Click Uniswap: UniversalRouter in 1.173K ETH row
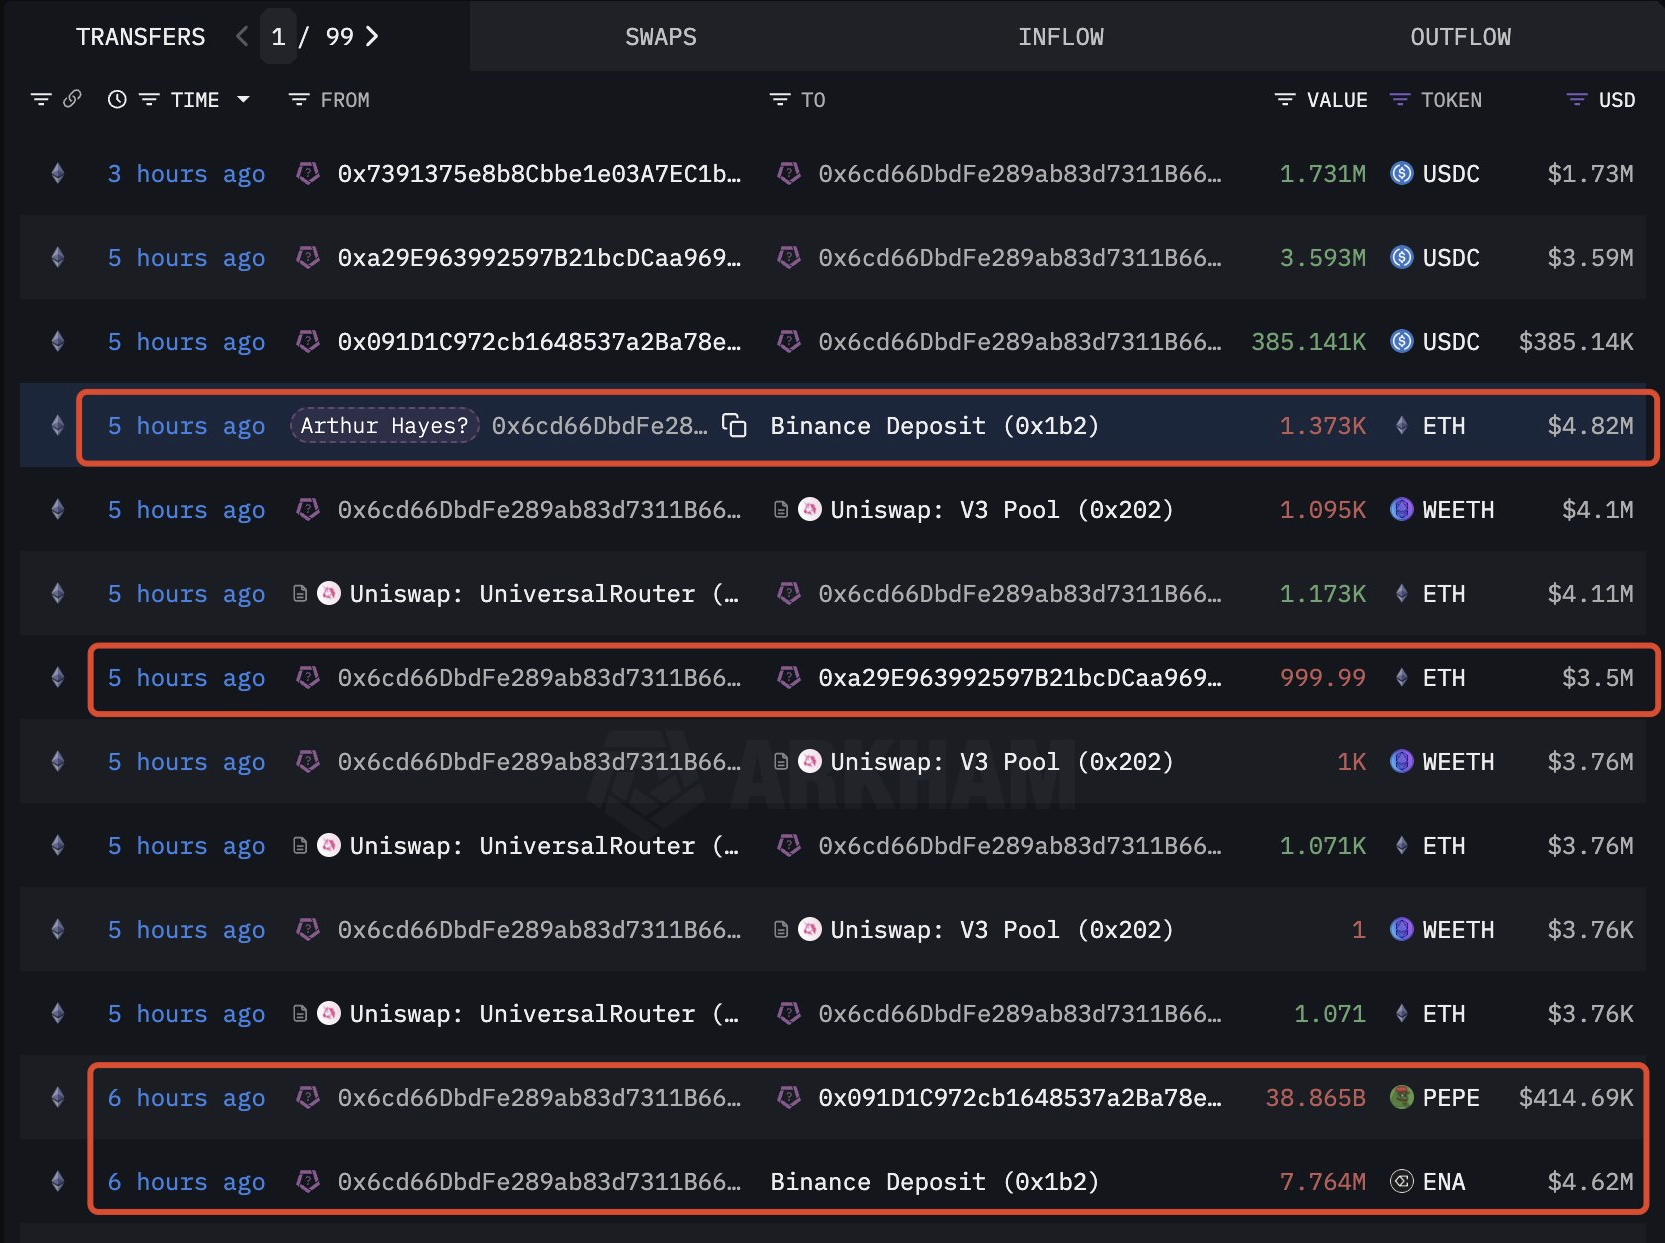This screenshot has height=1243, width=1665. [x=544, y=594]
